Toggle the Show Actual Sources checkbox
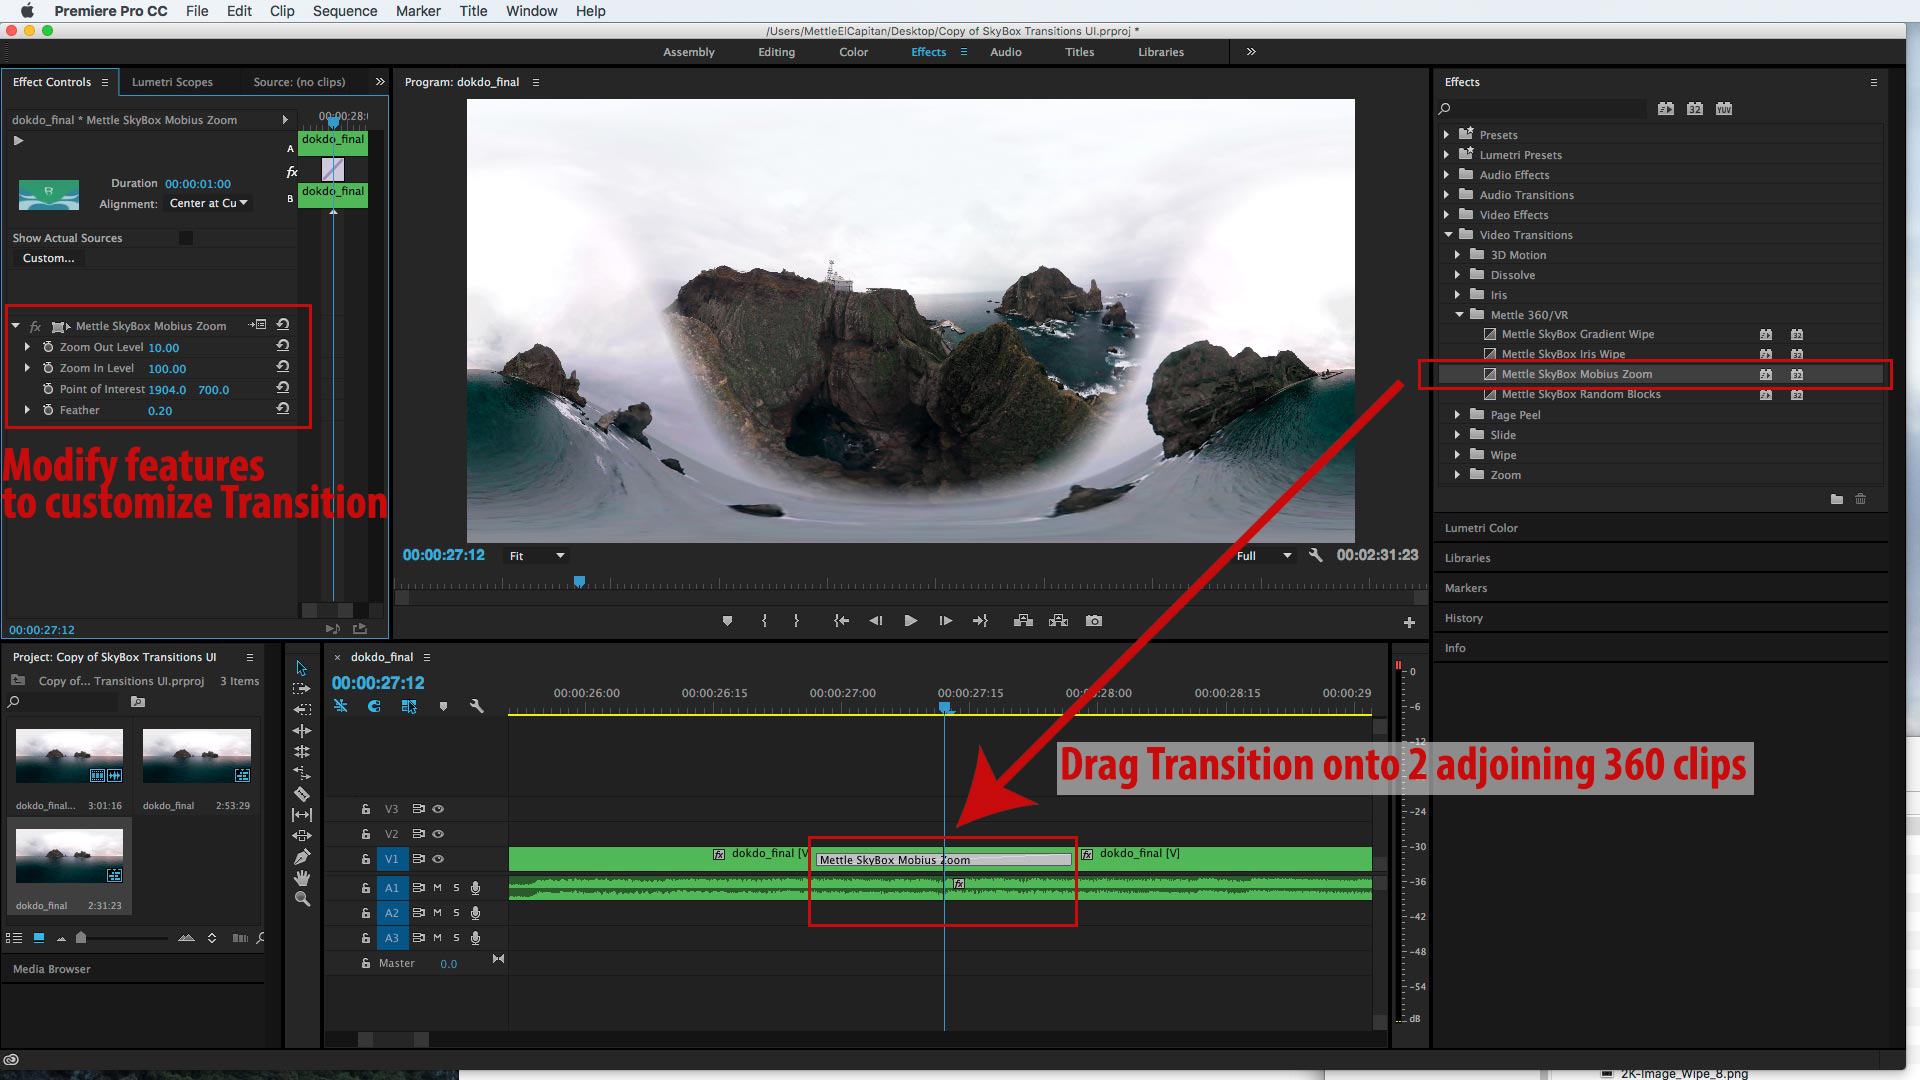 pyautogui.click(x=186, y=238)
